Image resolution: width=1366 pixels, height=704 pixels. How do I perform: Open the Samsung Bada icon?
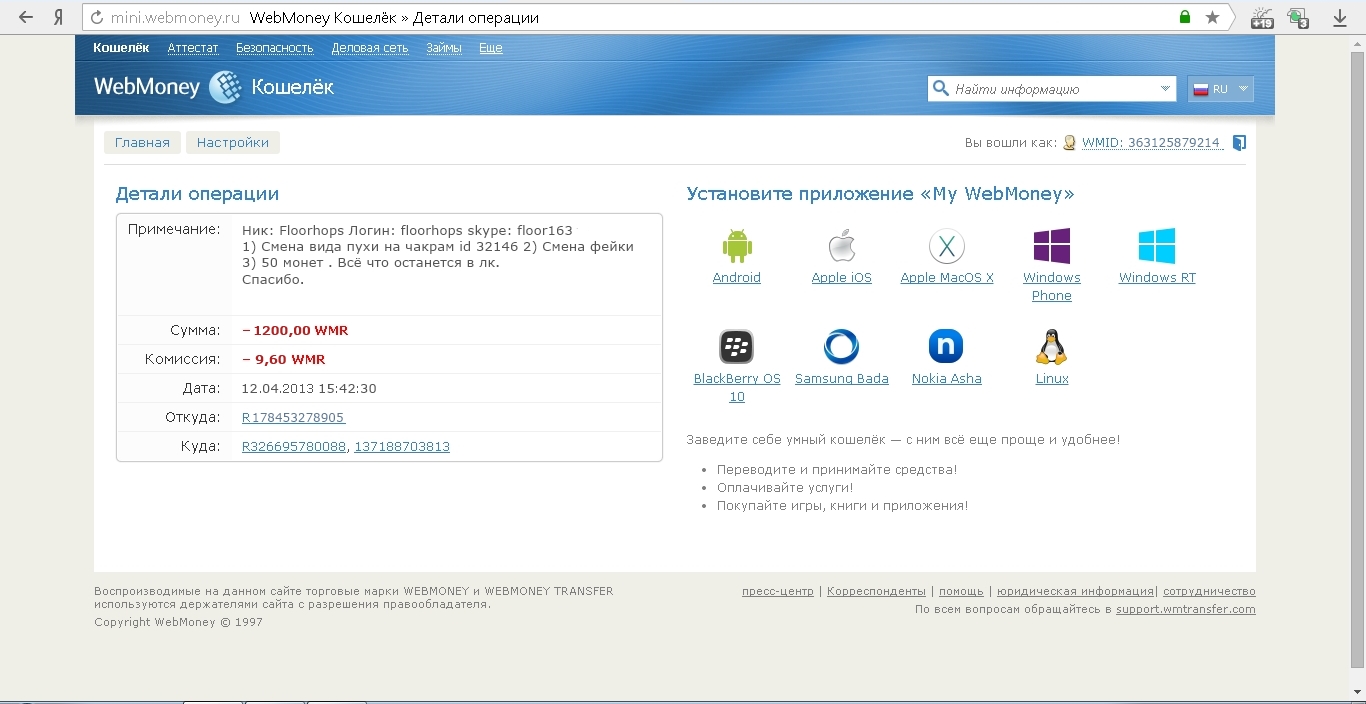click(x=842, y=347)
